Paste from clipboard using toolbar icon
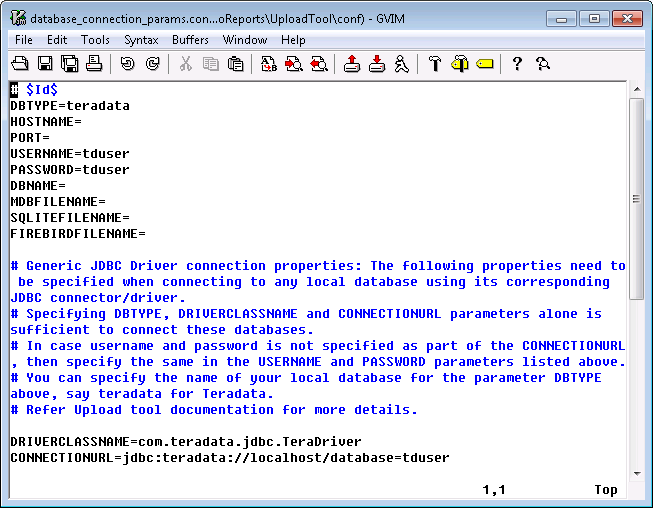This screenshot has width=653, height=508. pyautogui.click(x=236, y=64)
